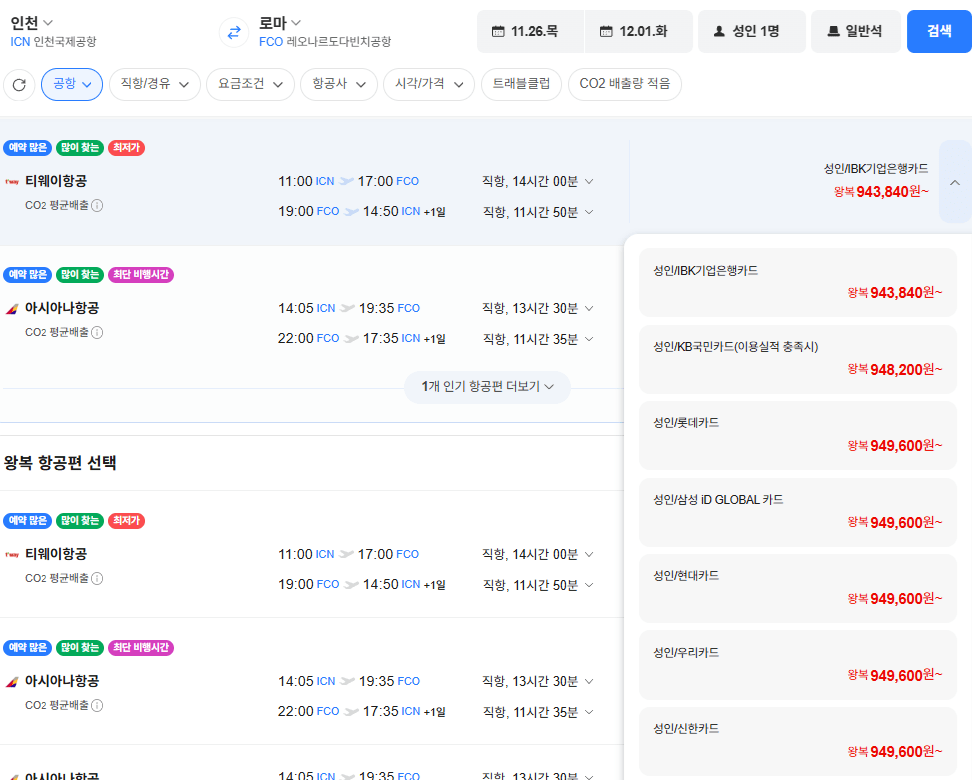
Task: Click the seat icon beside 일반석
Action: pos(834,31)
